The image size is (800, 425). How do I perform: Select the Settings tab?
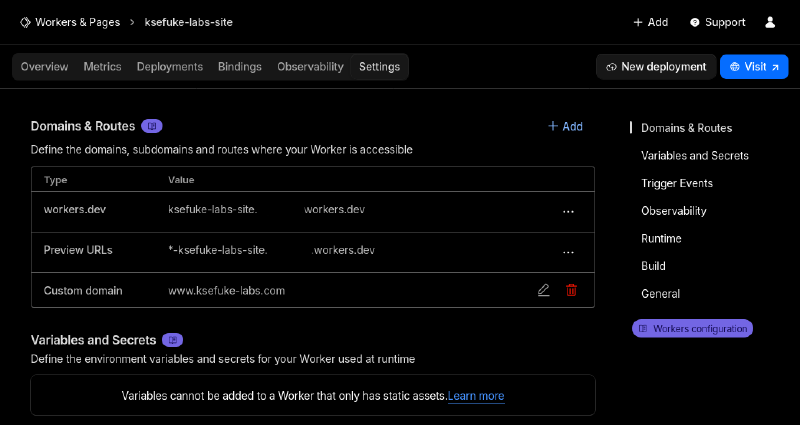380,67
